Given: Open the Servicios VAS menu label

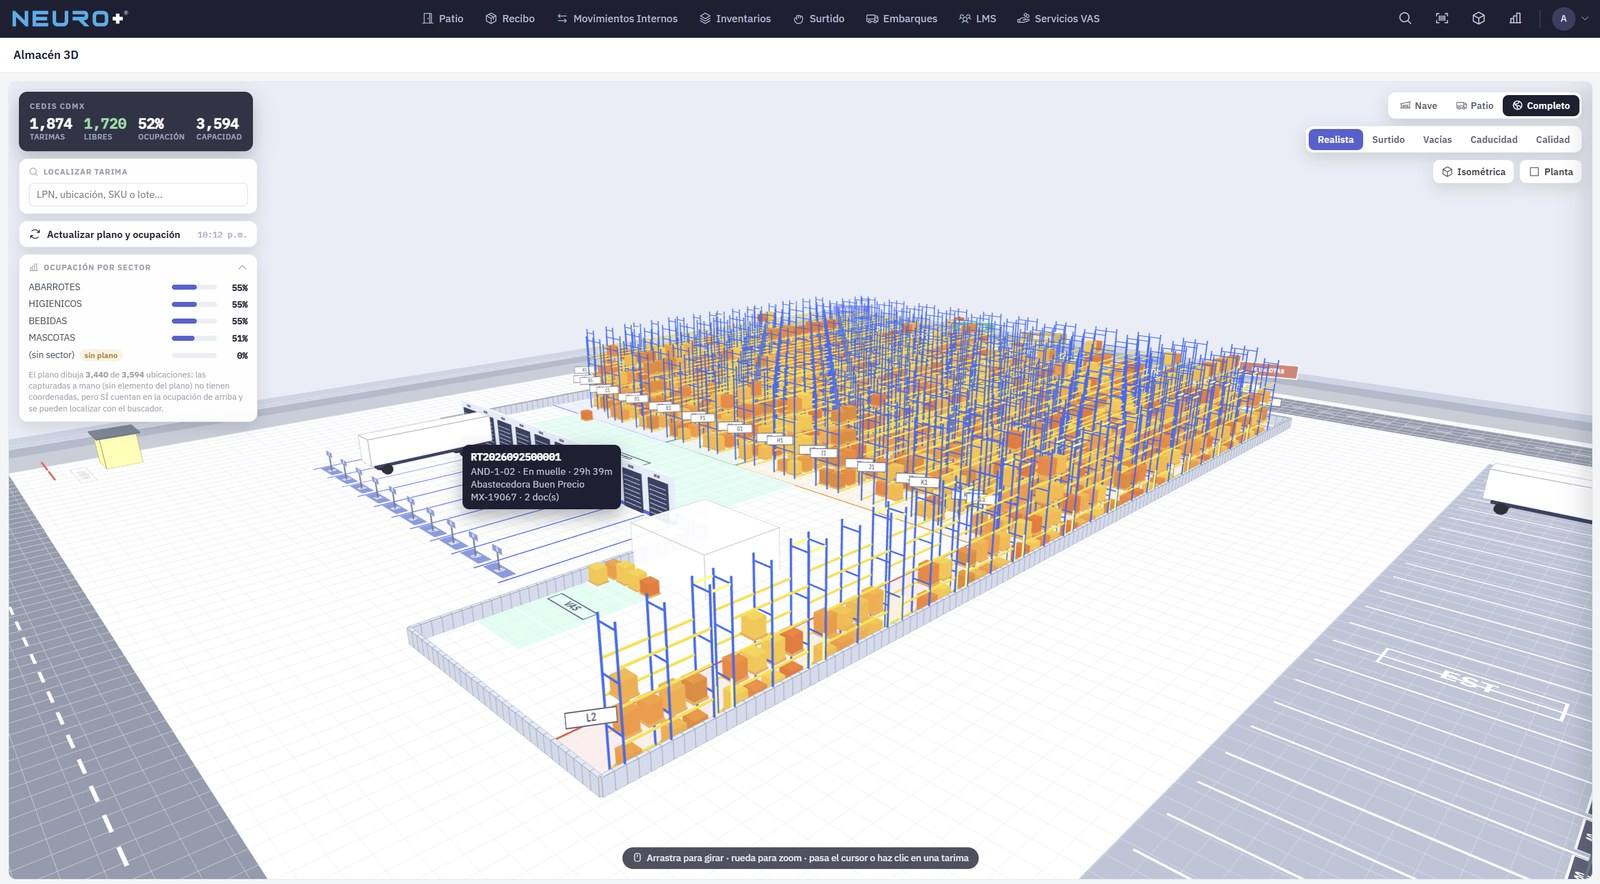Looking at the screenshot, I should [1067, 18].
